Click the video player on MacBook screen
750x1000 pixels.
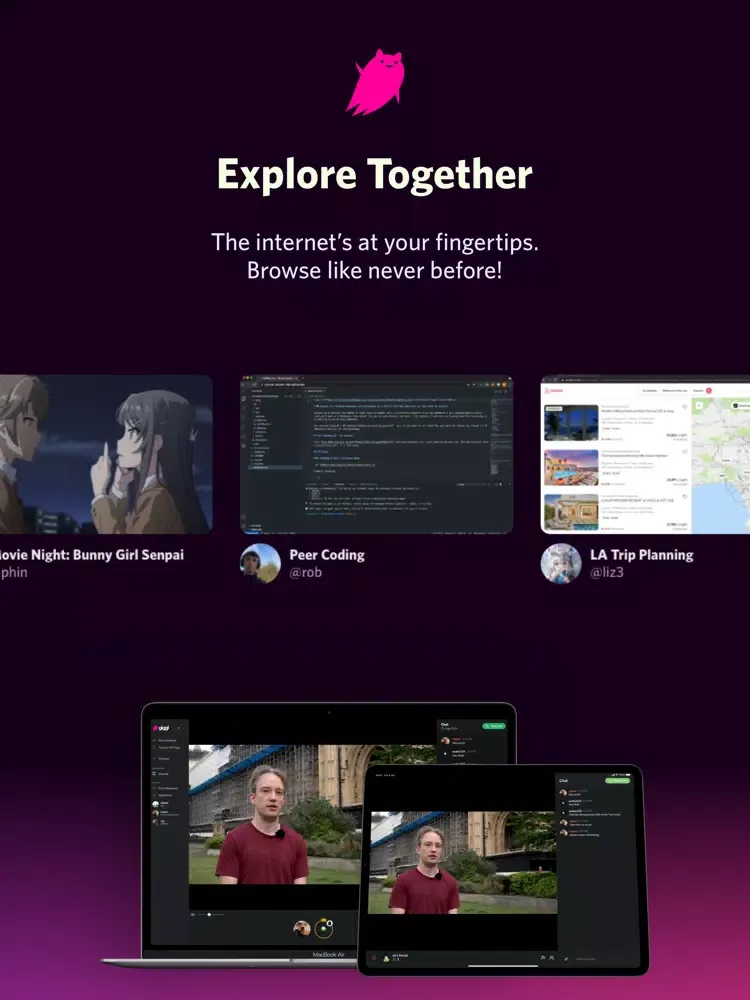point(274,814)
